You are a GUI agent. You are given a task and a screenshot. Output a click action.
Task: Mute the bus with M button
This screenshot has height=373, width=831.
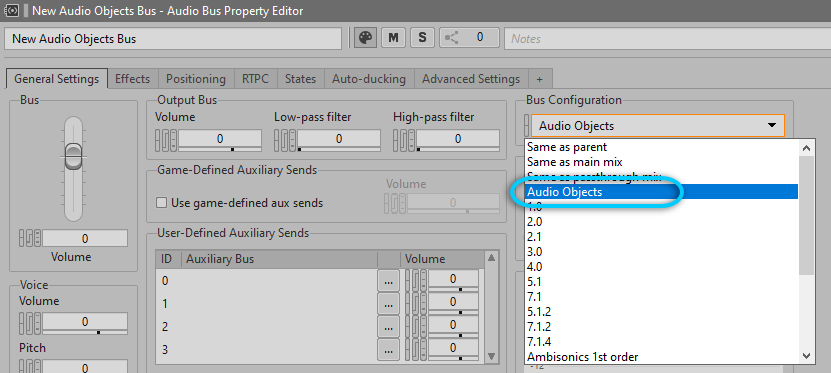click(393, 38)
